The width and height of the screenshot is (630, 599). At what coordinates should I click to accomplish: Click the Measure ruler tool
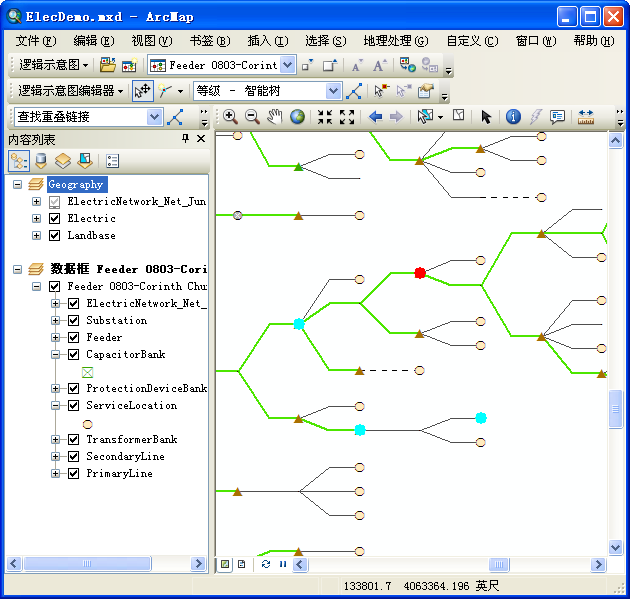coord(586,117)
